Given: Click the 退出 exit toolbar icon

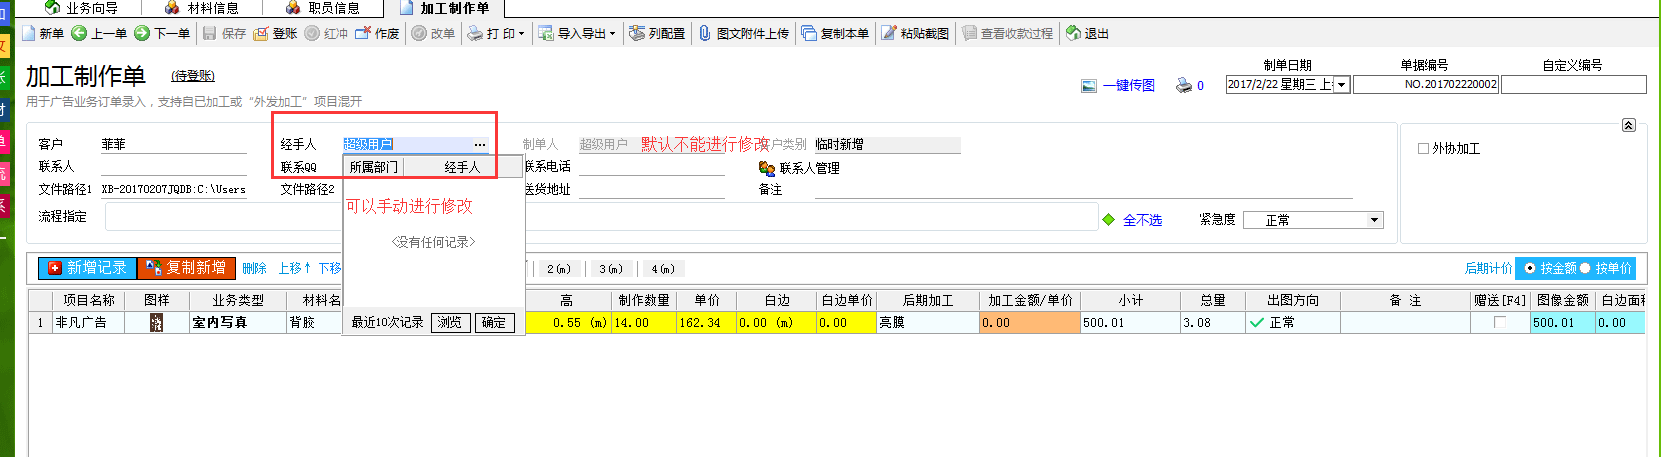Looking at the screenshot, I should pyautogui.click(x=1073, y=34).
